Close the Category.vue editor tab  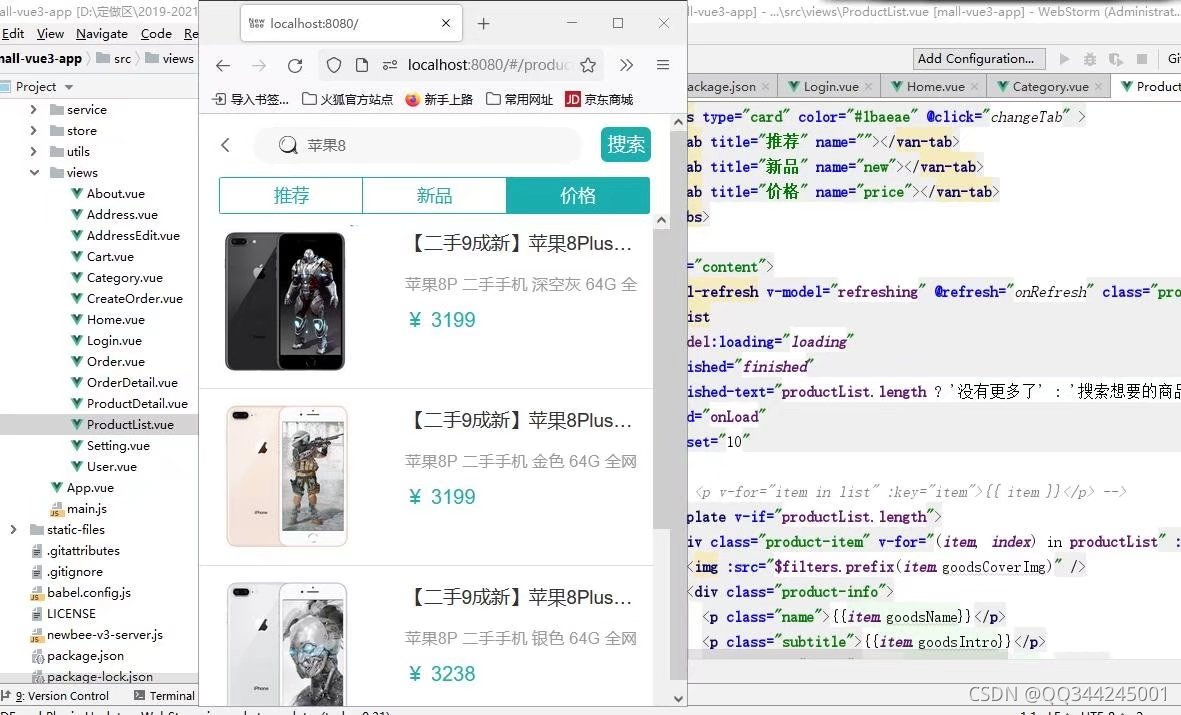click(1098, 87)
